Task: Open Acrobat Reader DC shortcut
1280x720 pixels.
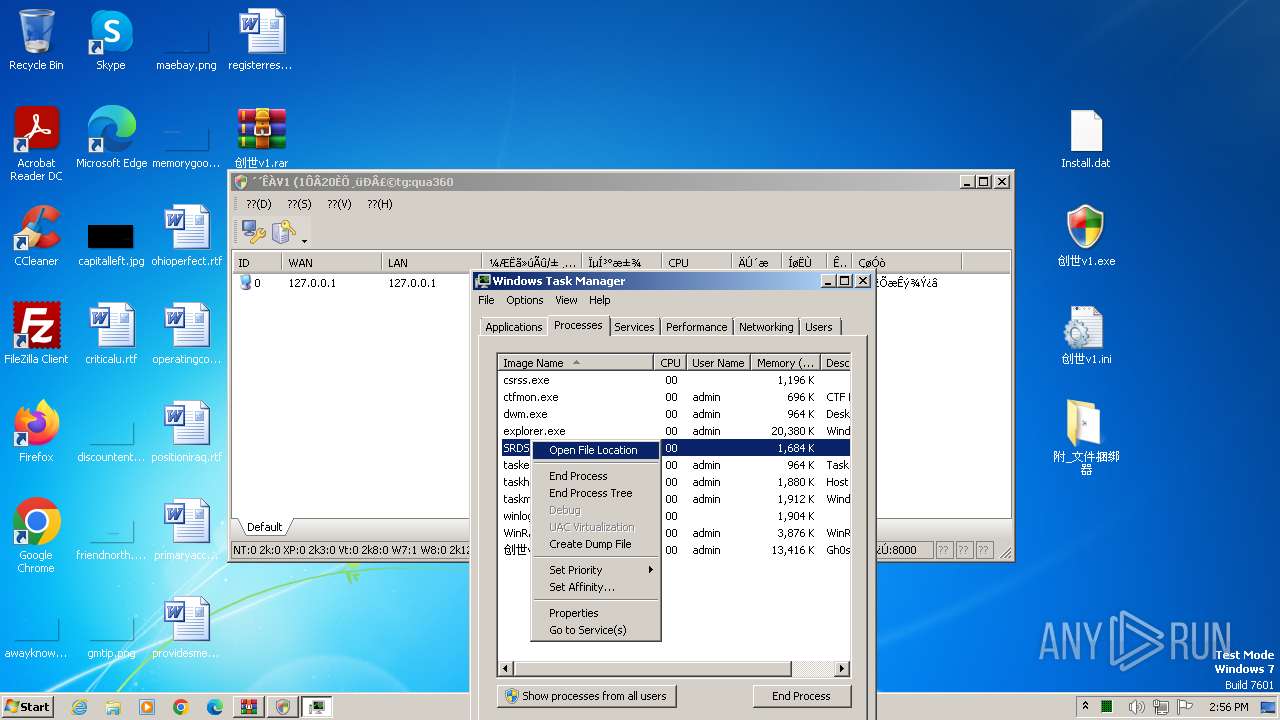Action: [36, 144]
